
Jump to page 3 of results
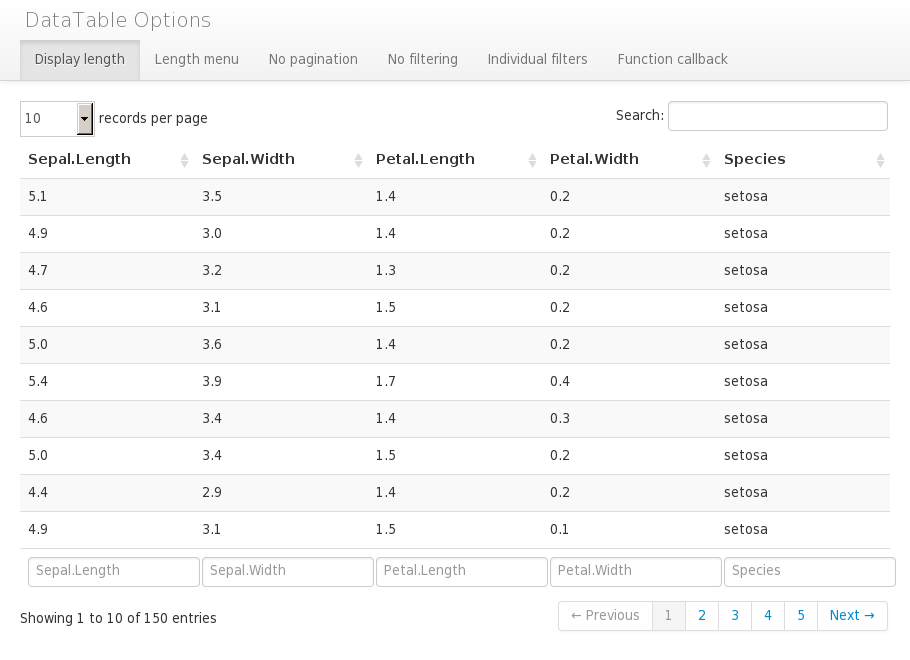[735, 616]
